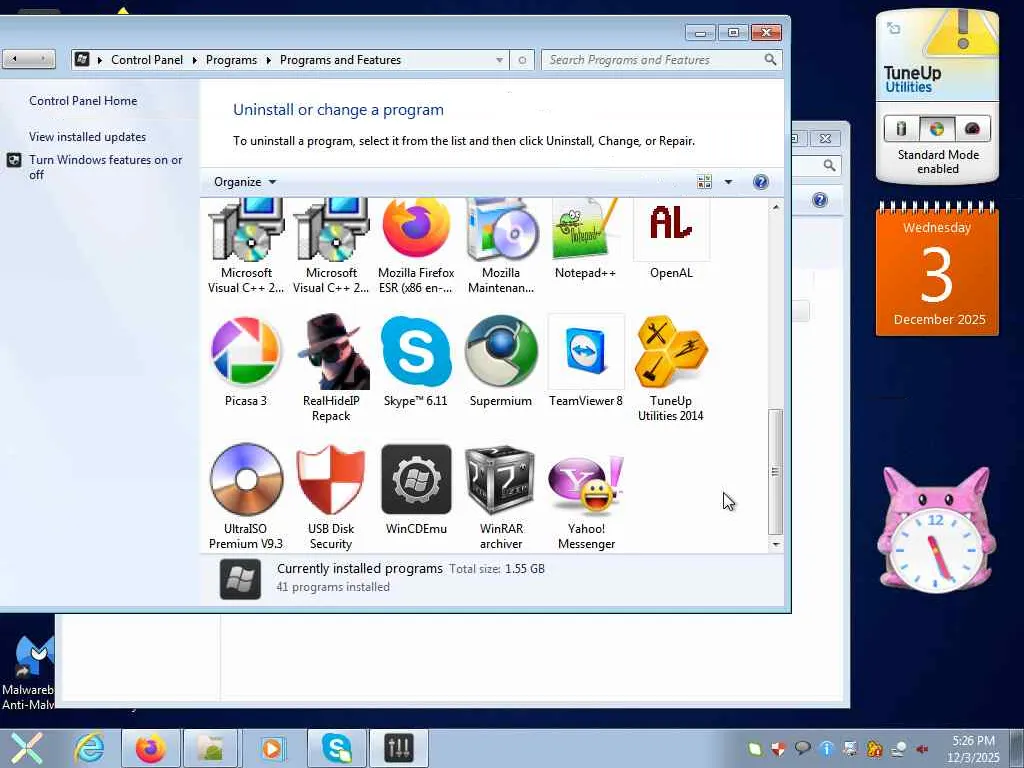
Task: Click the blue info tray icon
Action: tap(826, 748)
